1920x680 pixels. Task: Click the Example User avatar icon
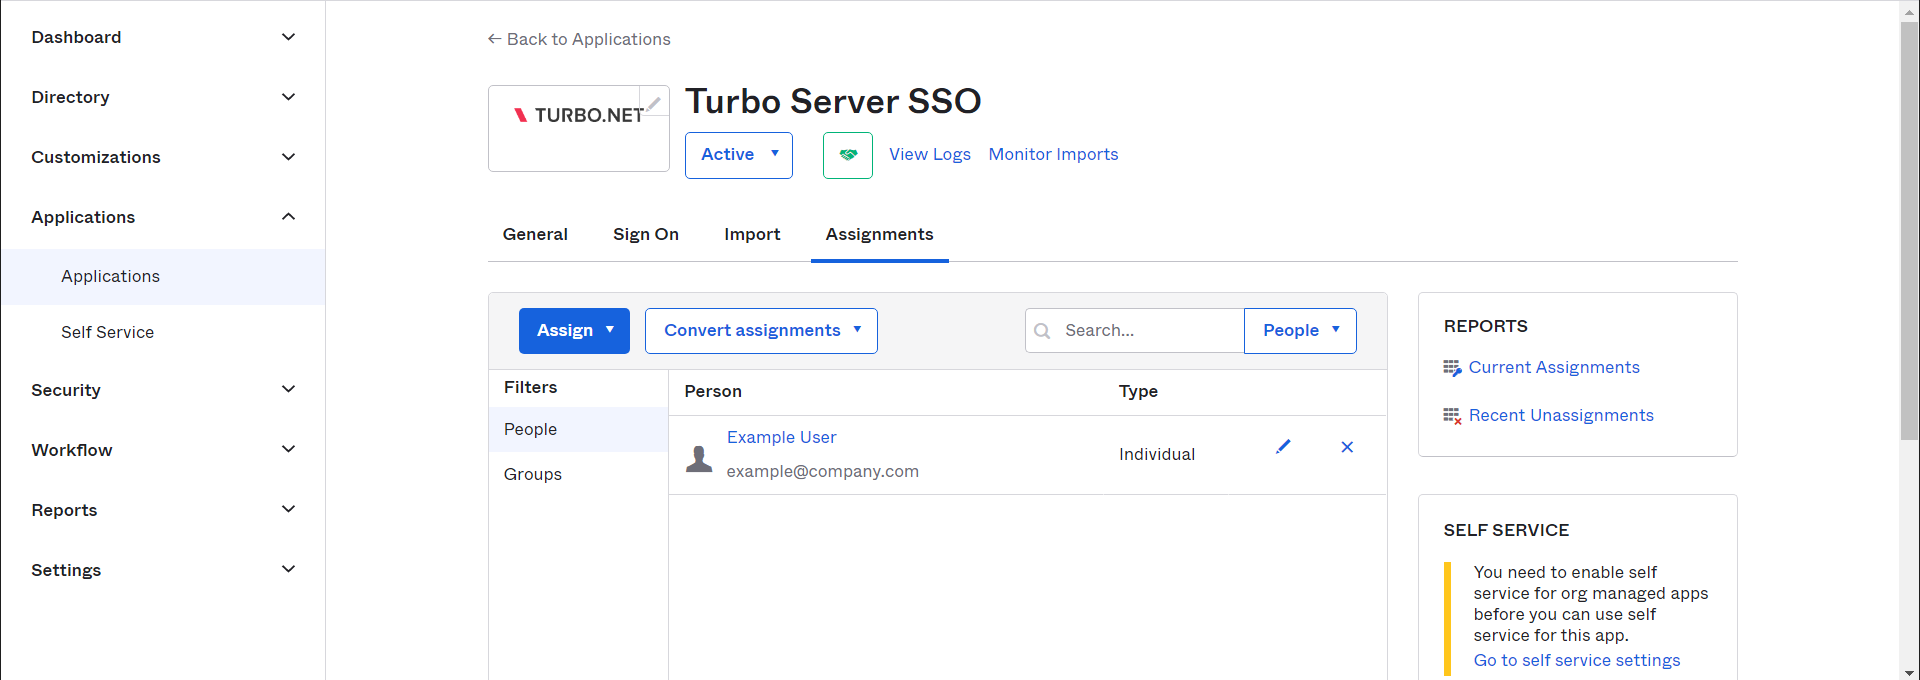[699, 459]
